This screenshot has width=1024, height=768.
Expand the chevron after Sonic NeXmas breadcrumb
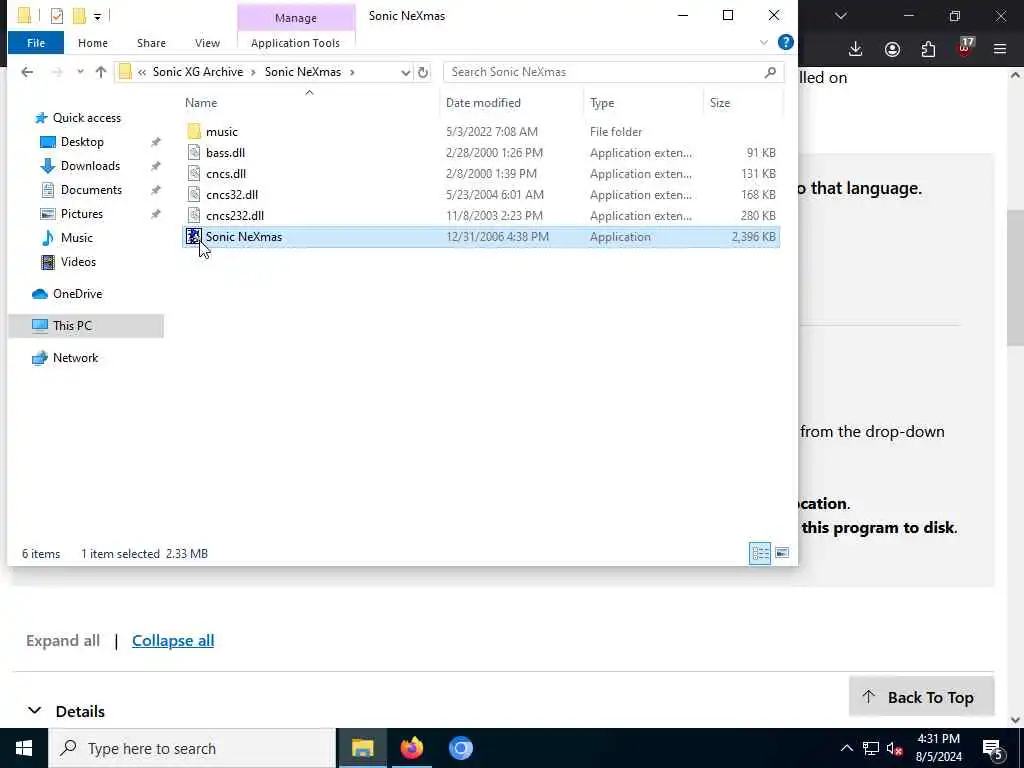coord(352,72)
